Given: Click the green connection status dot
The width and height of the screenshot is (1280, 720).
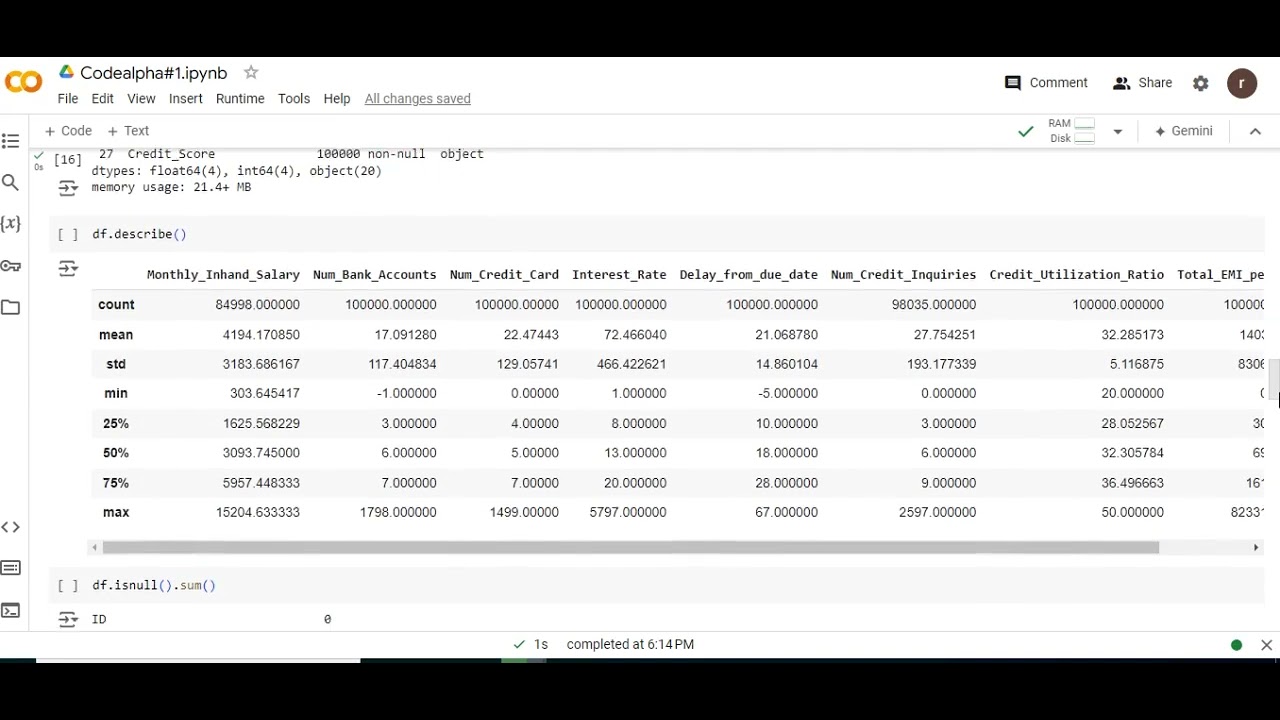Looking at the screenshot, I should 1237,645.
